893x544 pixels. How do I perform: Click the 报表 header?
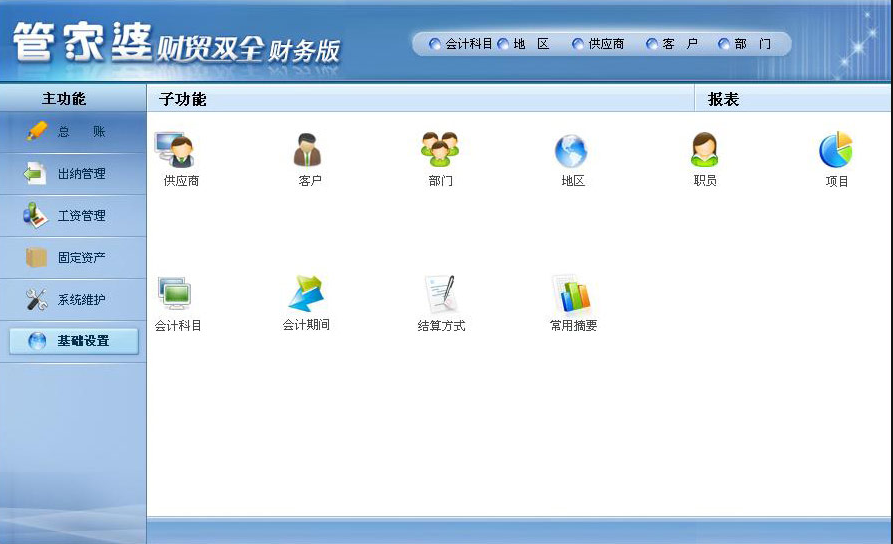pos(723,100)
